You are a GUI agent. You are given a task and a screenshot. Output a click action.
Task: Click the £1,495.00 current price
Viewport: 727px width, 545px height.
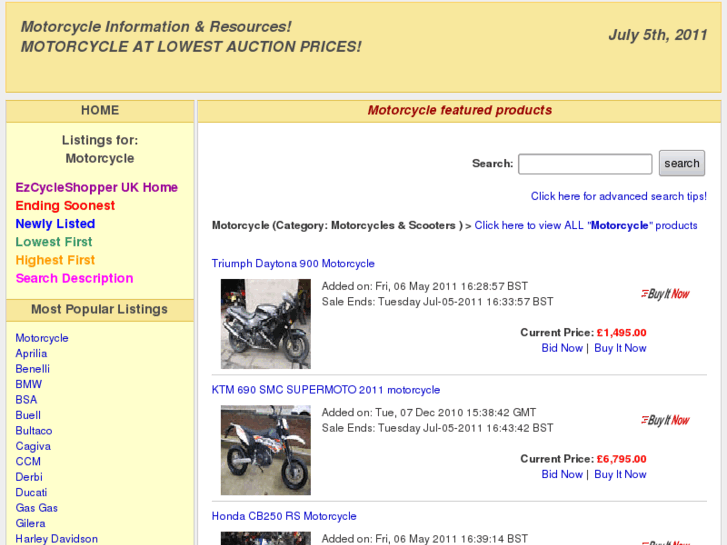pyautogui.click(x=621, y=333)
